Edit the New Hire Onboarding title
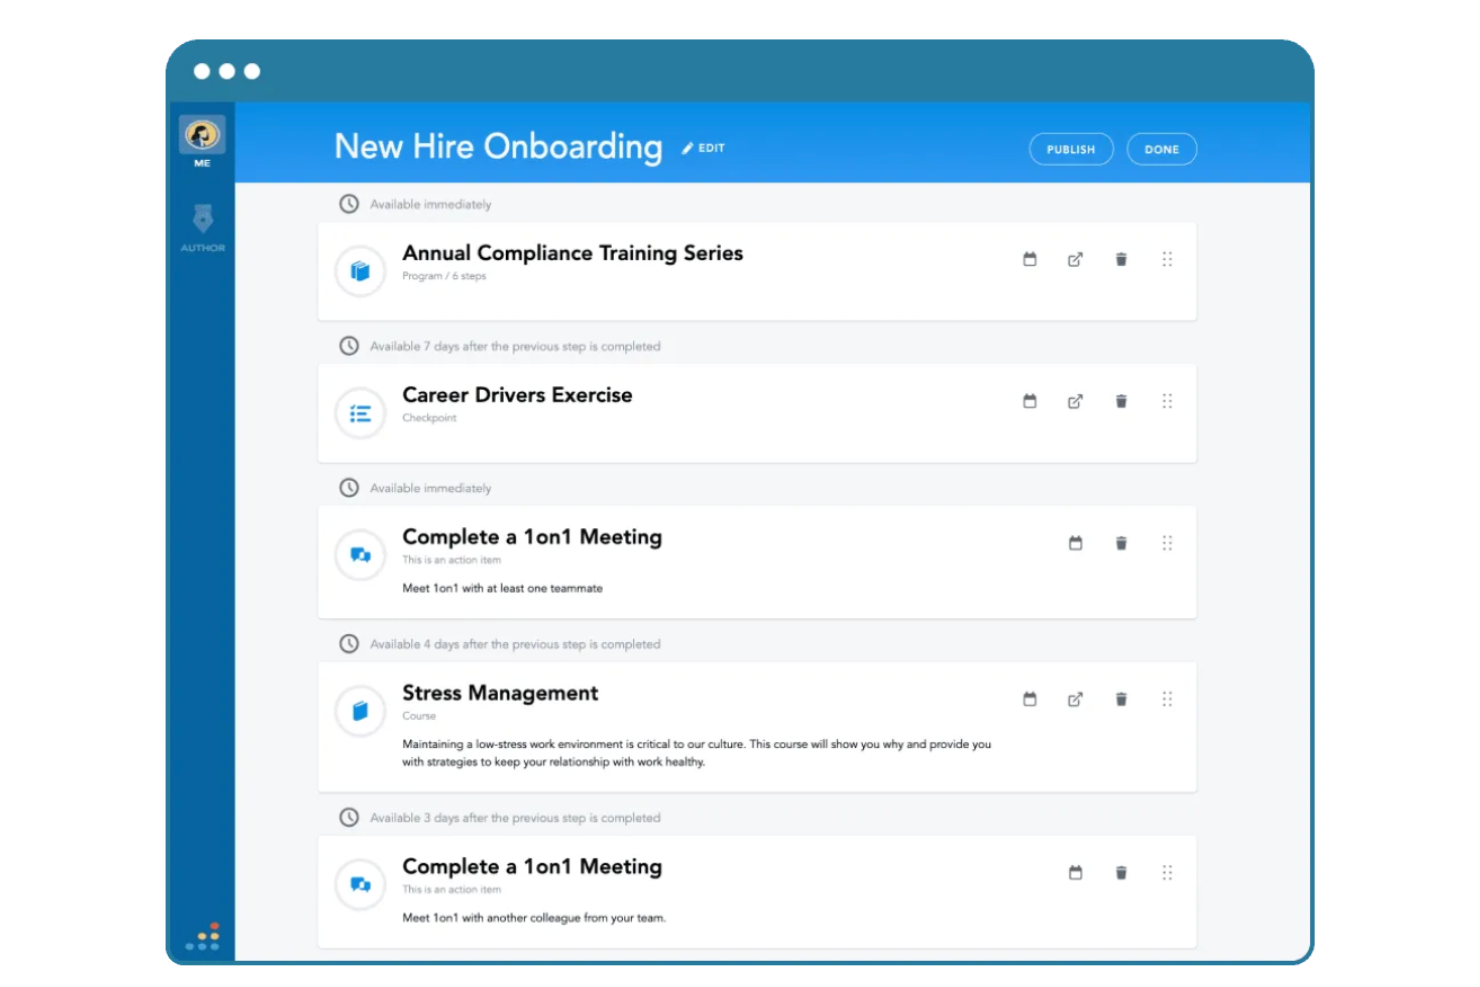Viewport: 1480px width, 987px height. [703, 148]
